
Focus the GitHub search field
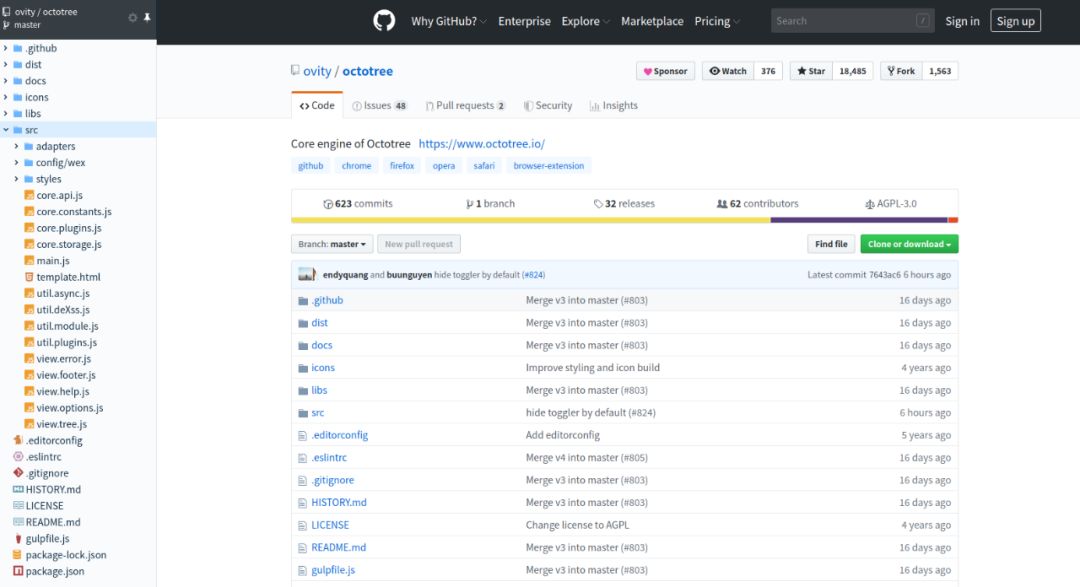coord(851,21)
